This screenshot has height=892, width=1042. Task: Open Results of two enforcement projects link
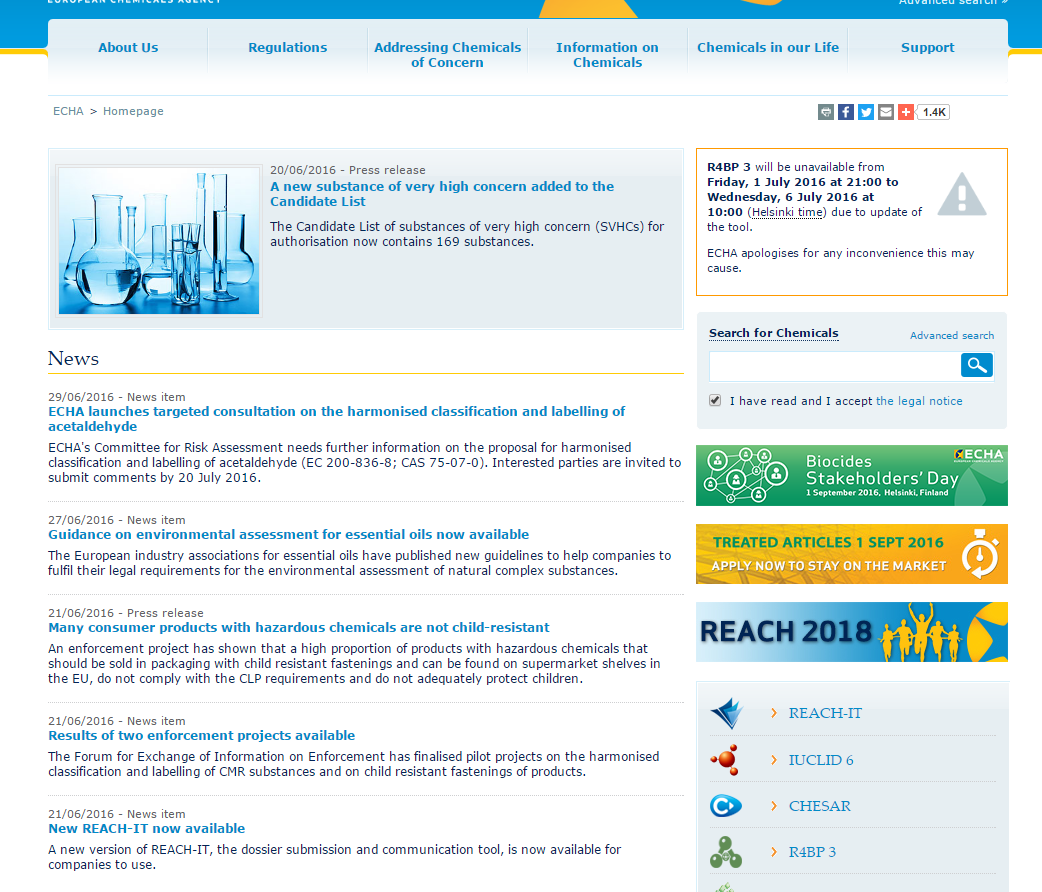tap(201, 735)
